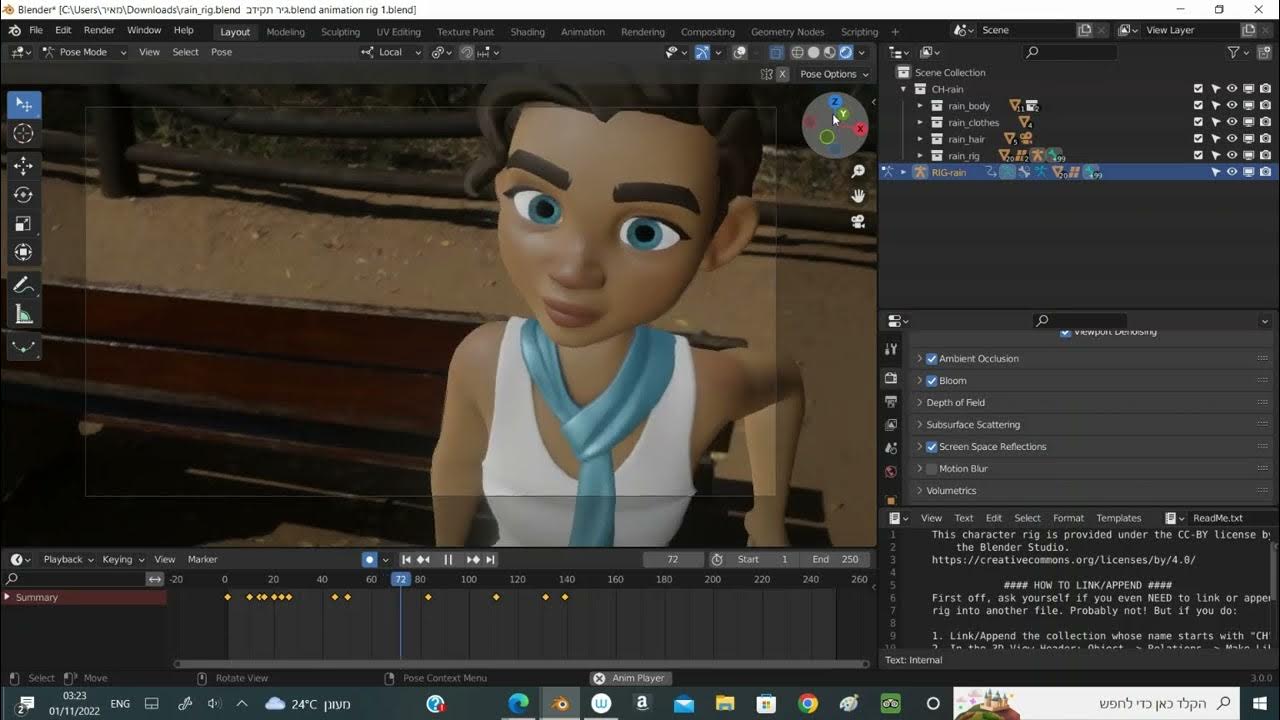
Task: Click the End frame 250 field
Action: (x=835, y=559)
